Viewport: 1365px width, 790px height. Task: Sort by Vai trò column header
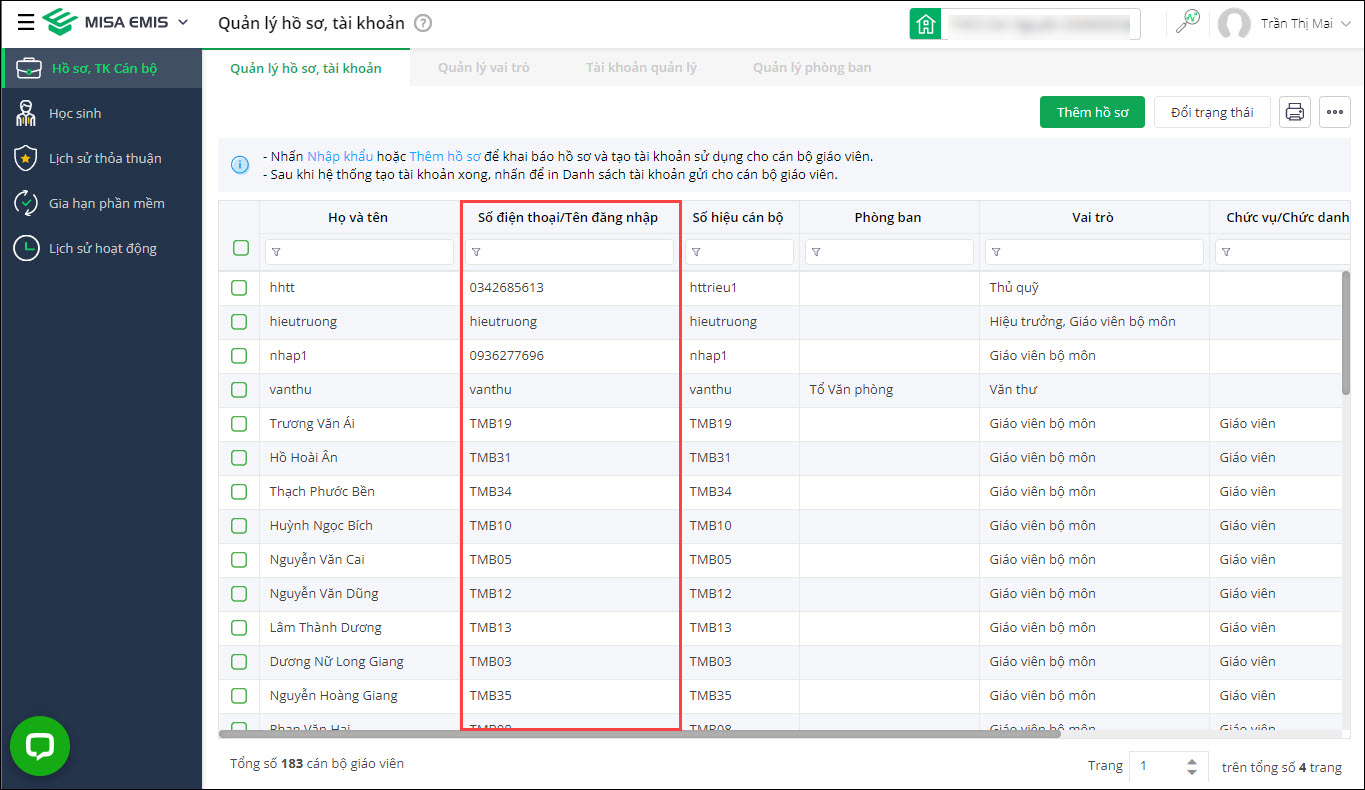(1091, 217)
